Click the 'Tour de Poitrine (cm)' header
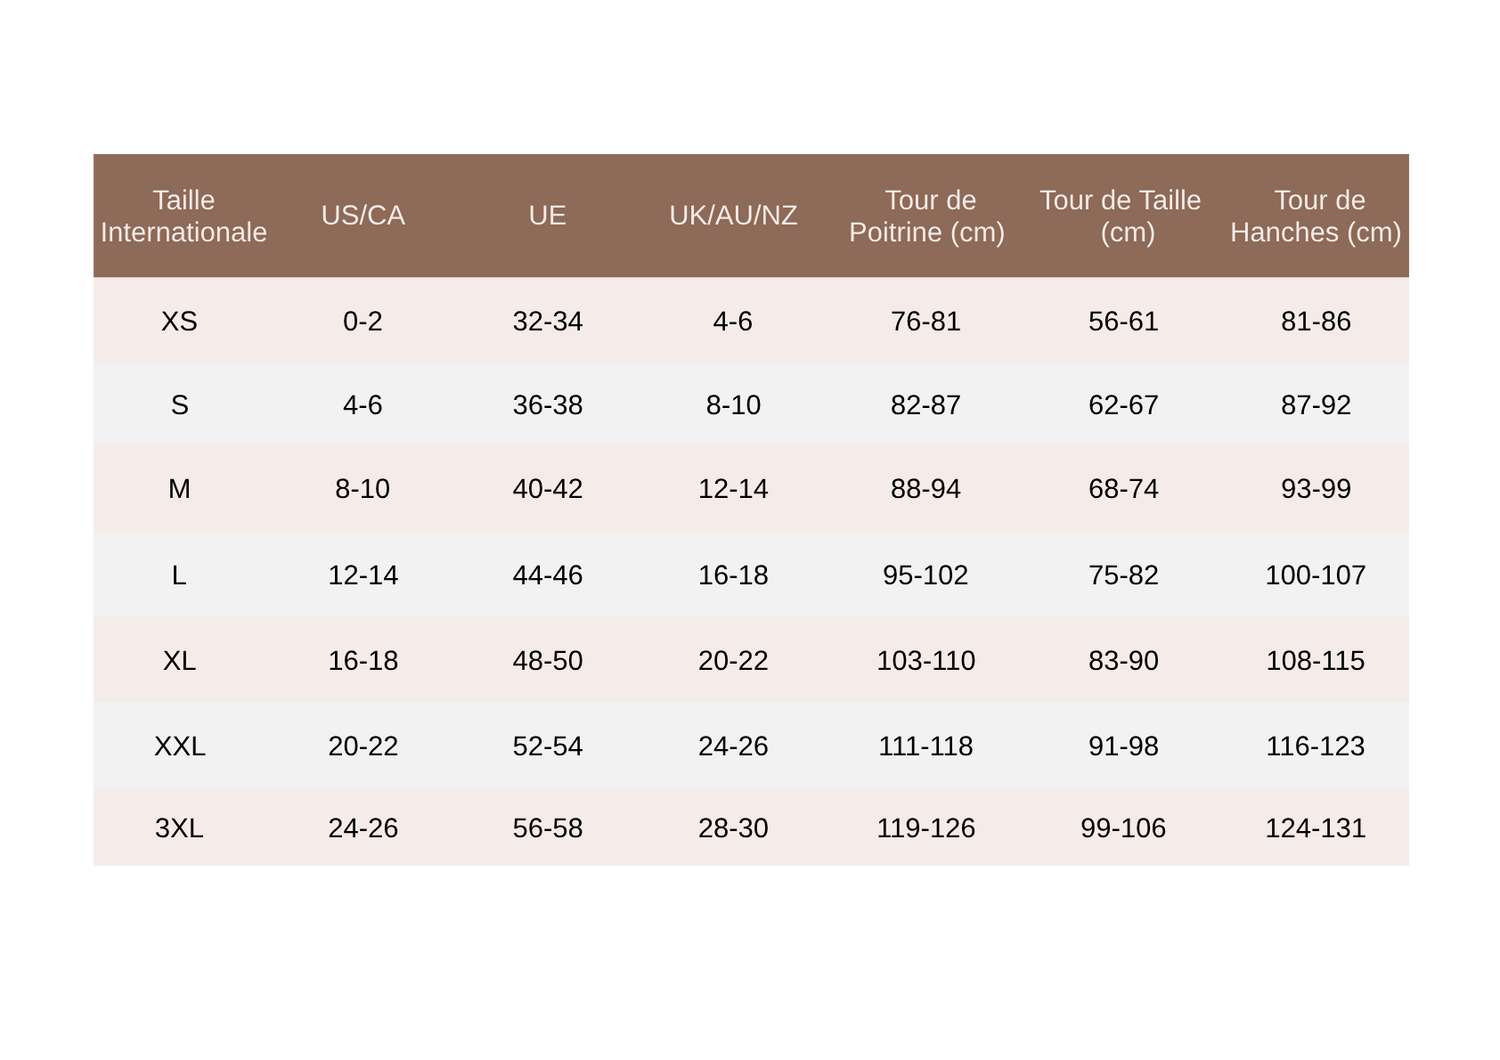The image size is (1500, 1060). [x=927, y=216]
